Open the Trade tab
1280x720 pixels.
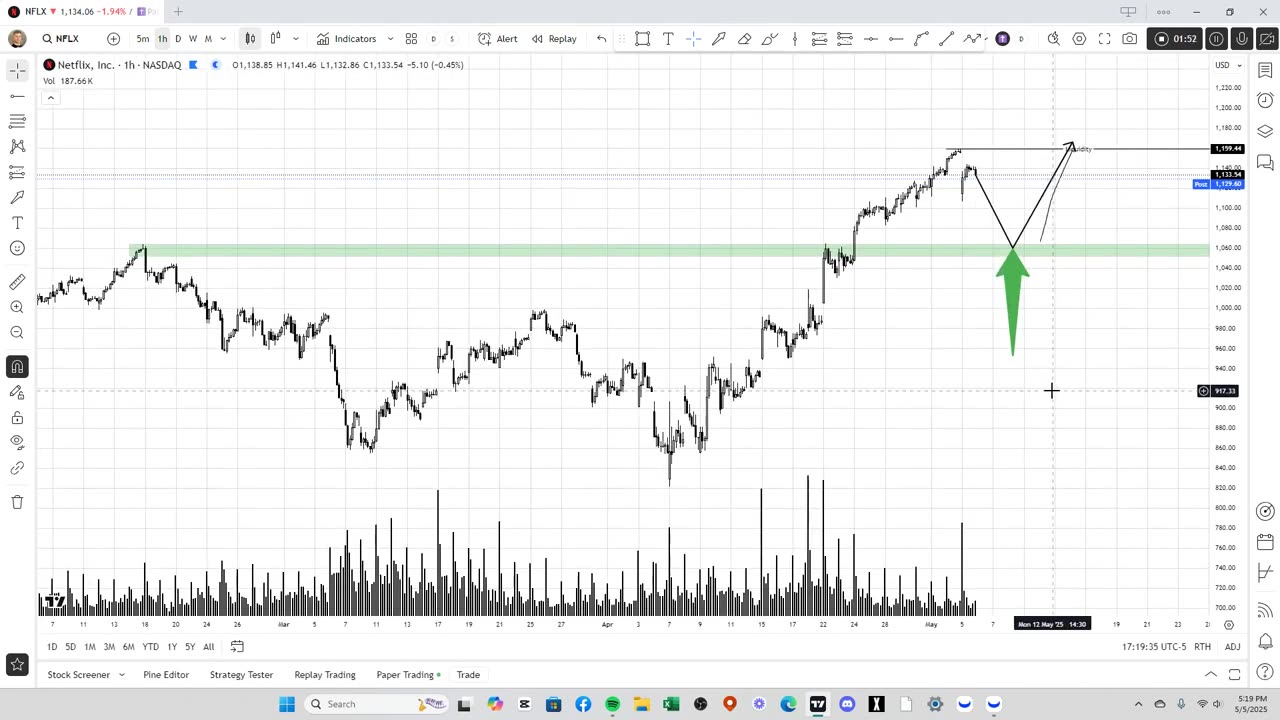coord(468,675)
